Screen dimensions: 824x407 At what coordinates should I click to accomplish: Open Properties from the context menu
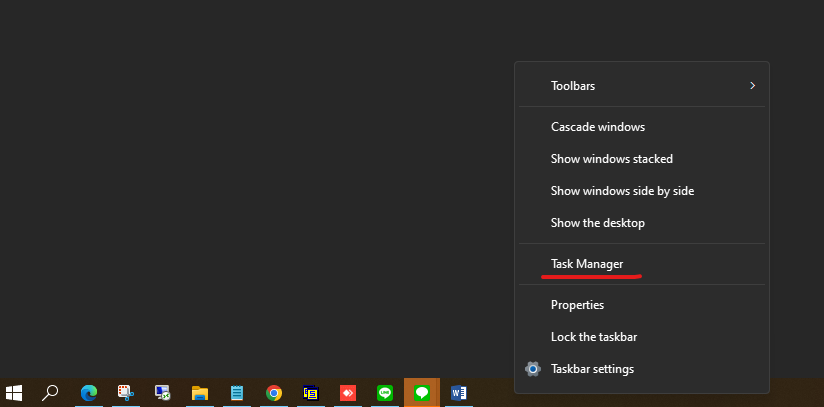point(577,304)
